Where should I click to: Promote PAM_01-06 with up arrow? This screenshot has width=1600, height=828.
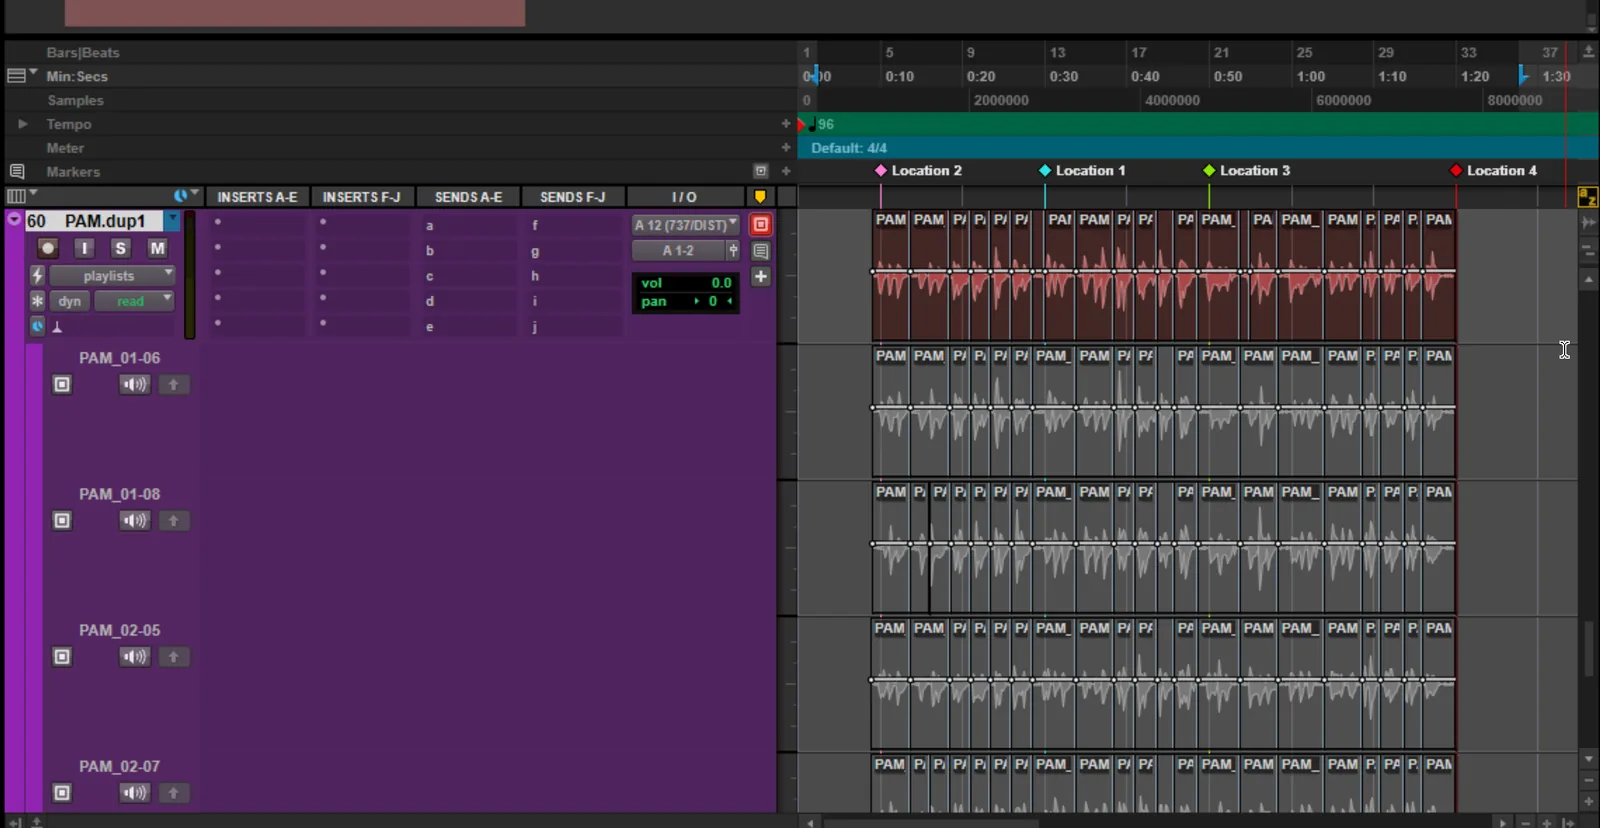click(173, 384)
